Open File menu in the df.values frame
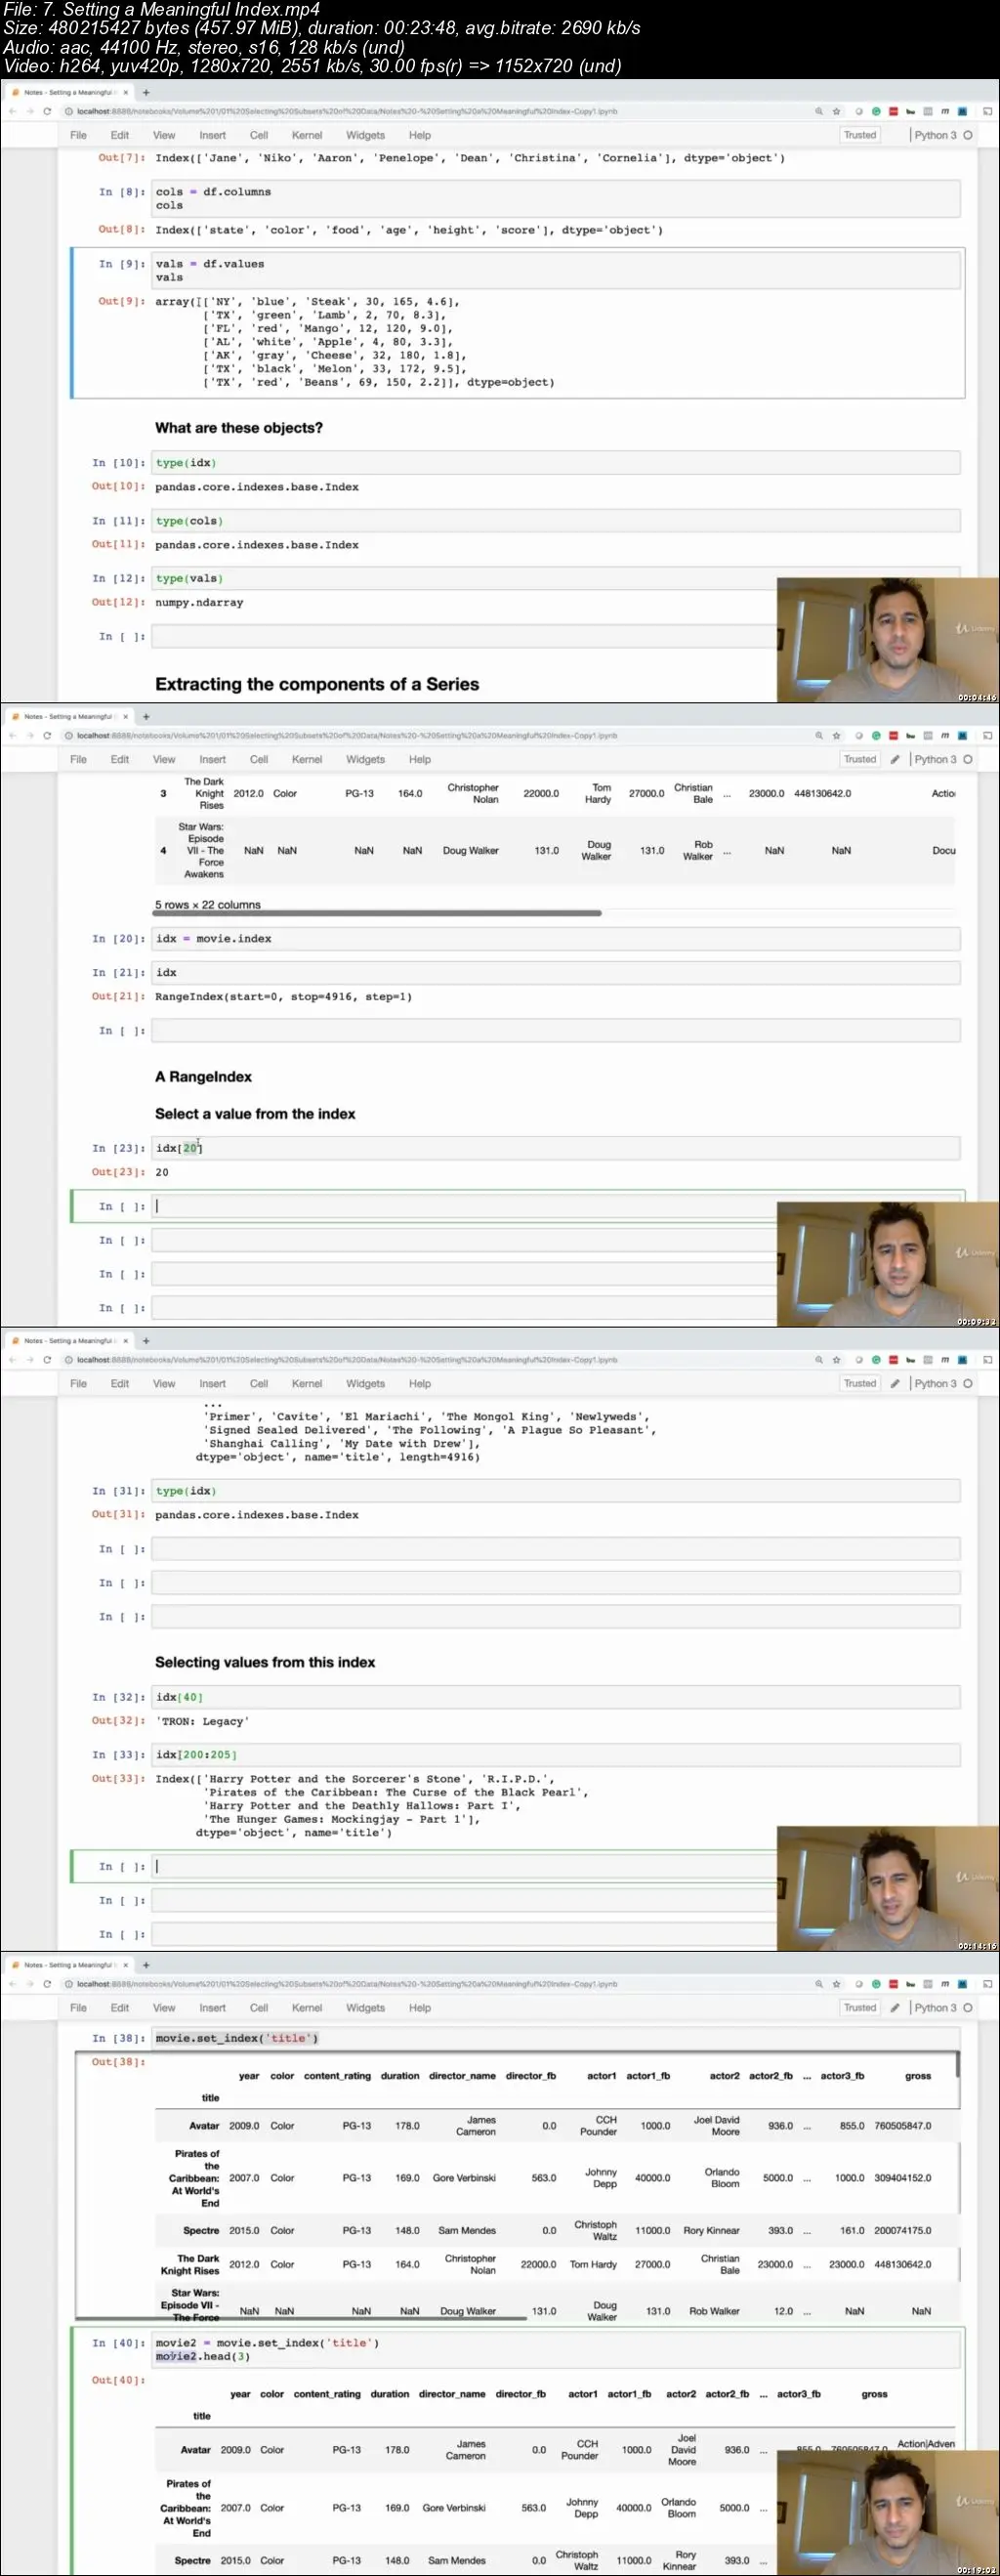1000x2576 pixels. (x=78, y=135)
